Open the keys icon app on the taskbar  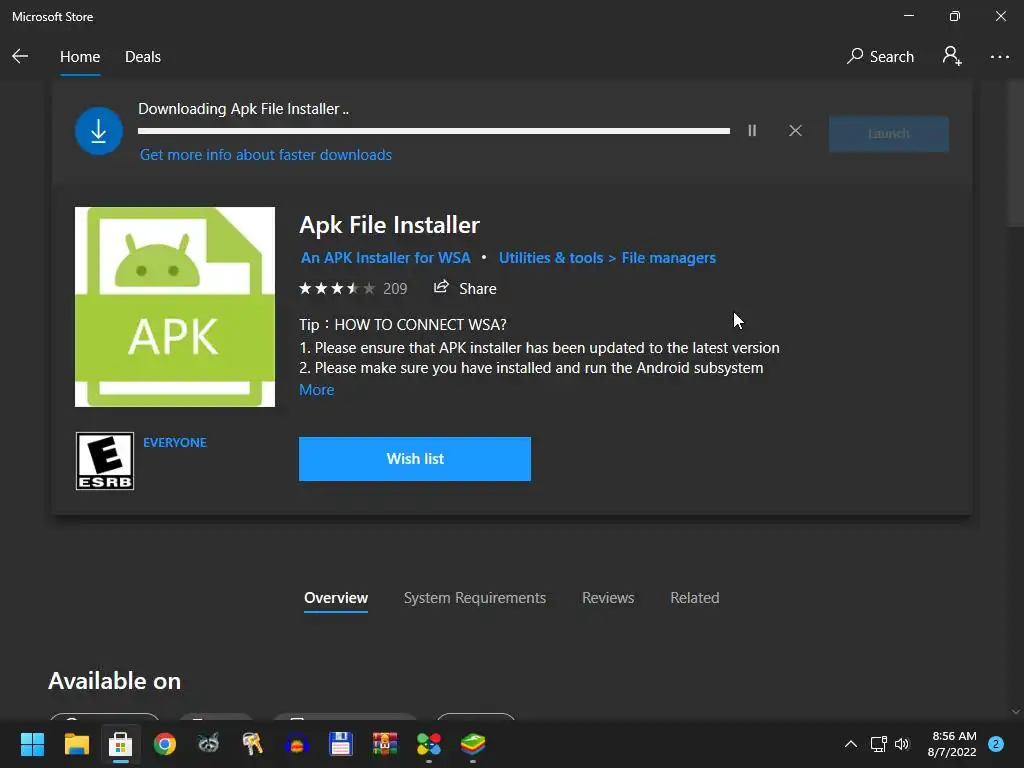[x=252, y=744]
